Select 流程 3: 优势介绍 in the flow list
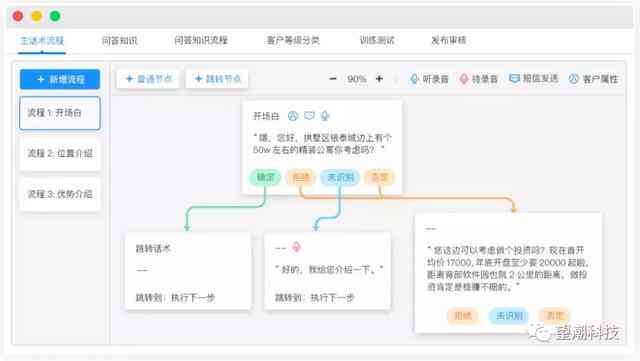The height and width of the screenshot is (361, 640). coord(60,194)
